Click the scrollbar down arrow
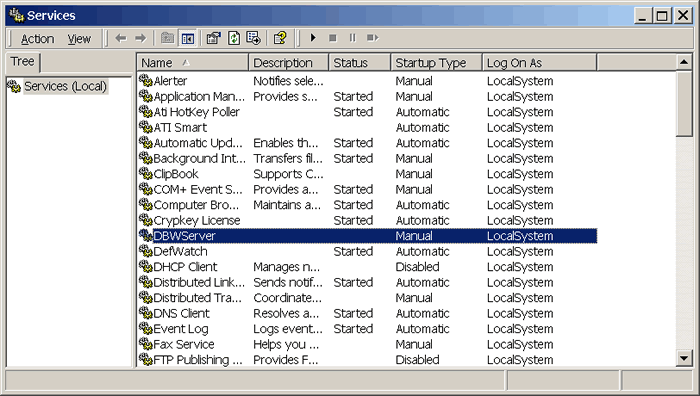Screen dimensions: 700x396 click(684, 358)
